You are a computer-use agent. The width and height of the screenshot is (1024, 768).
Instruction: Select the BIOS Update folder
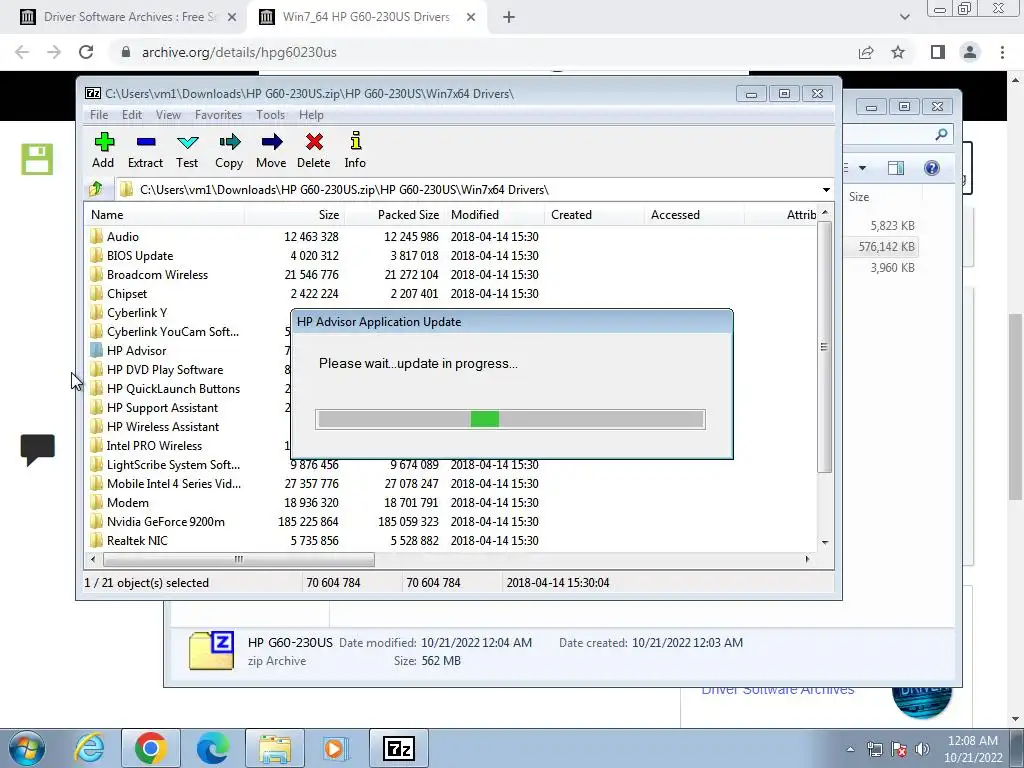140,256
